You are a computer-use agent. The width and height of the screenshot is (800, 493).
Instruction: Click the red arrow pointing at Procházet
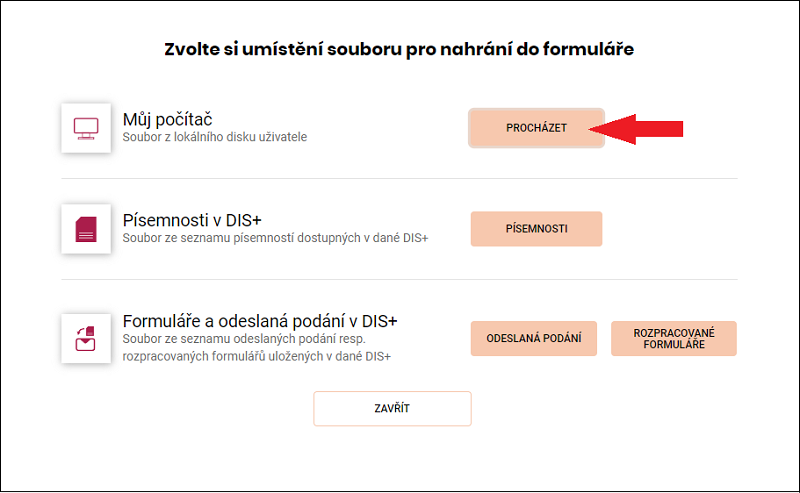(636, 129)
